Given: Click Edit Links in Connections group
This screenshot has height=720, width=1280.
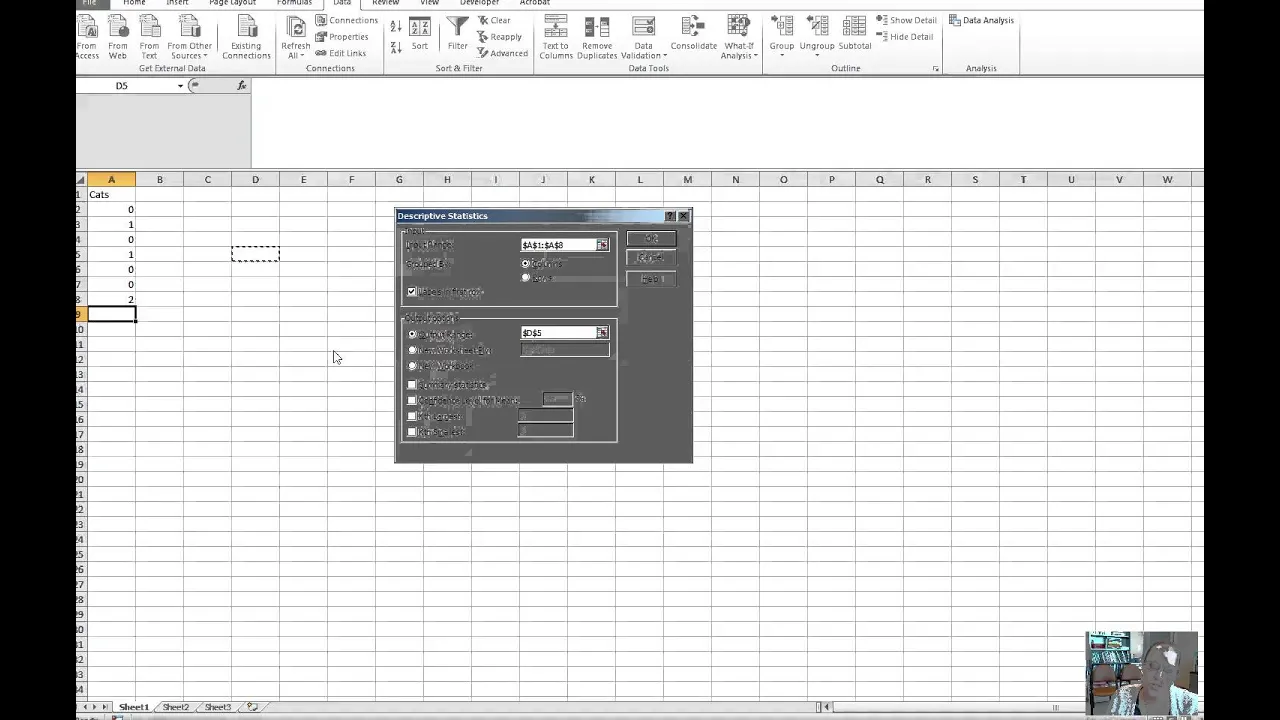Looking at the screenshot, I should click(x=340, y=53).
